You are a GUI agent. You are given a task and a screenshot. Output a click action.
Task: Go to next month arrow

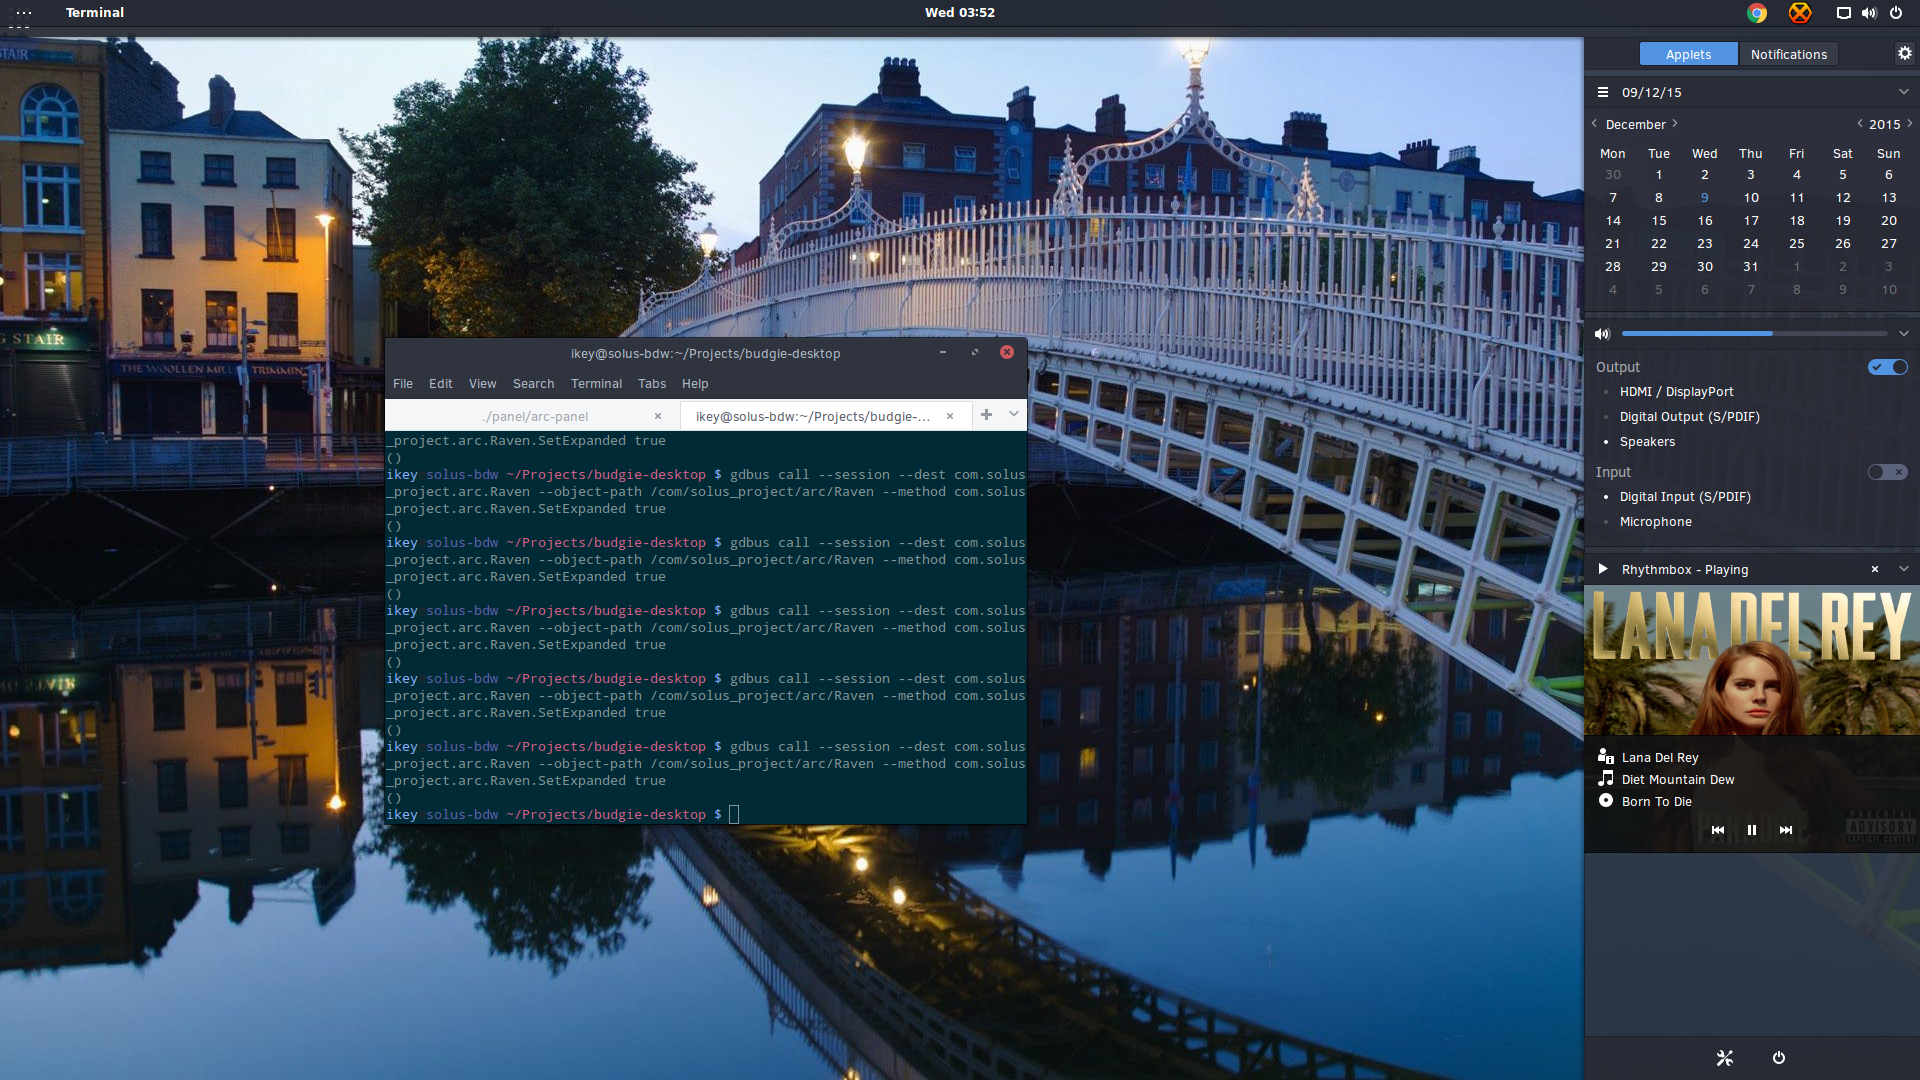pos(1675,124)
